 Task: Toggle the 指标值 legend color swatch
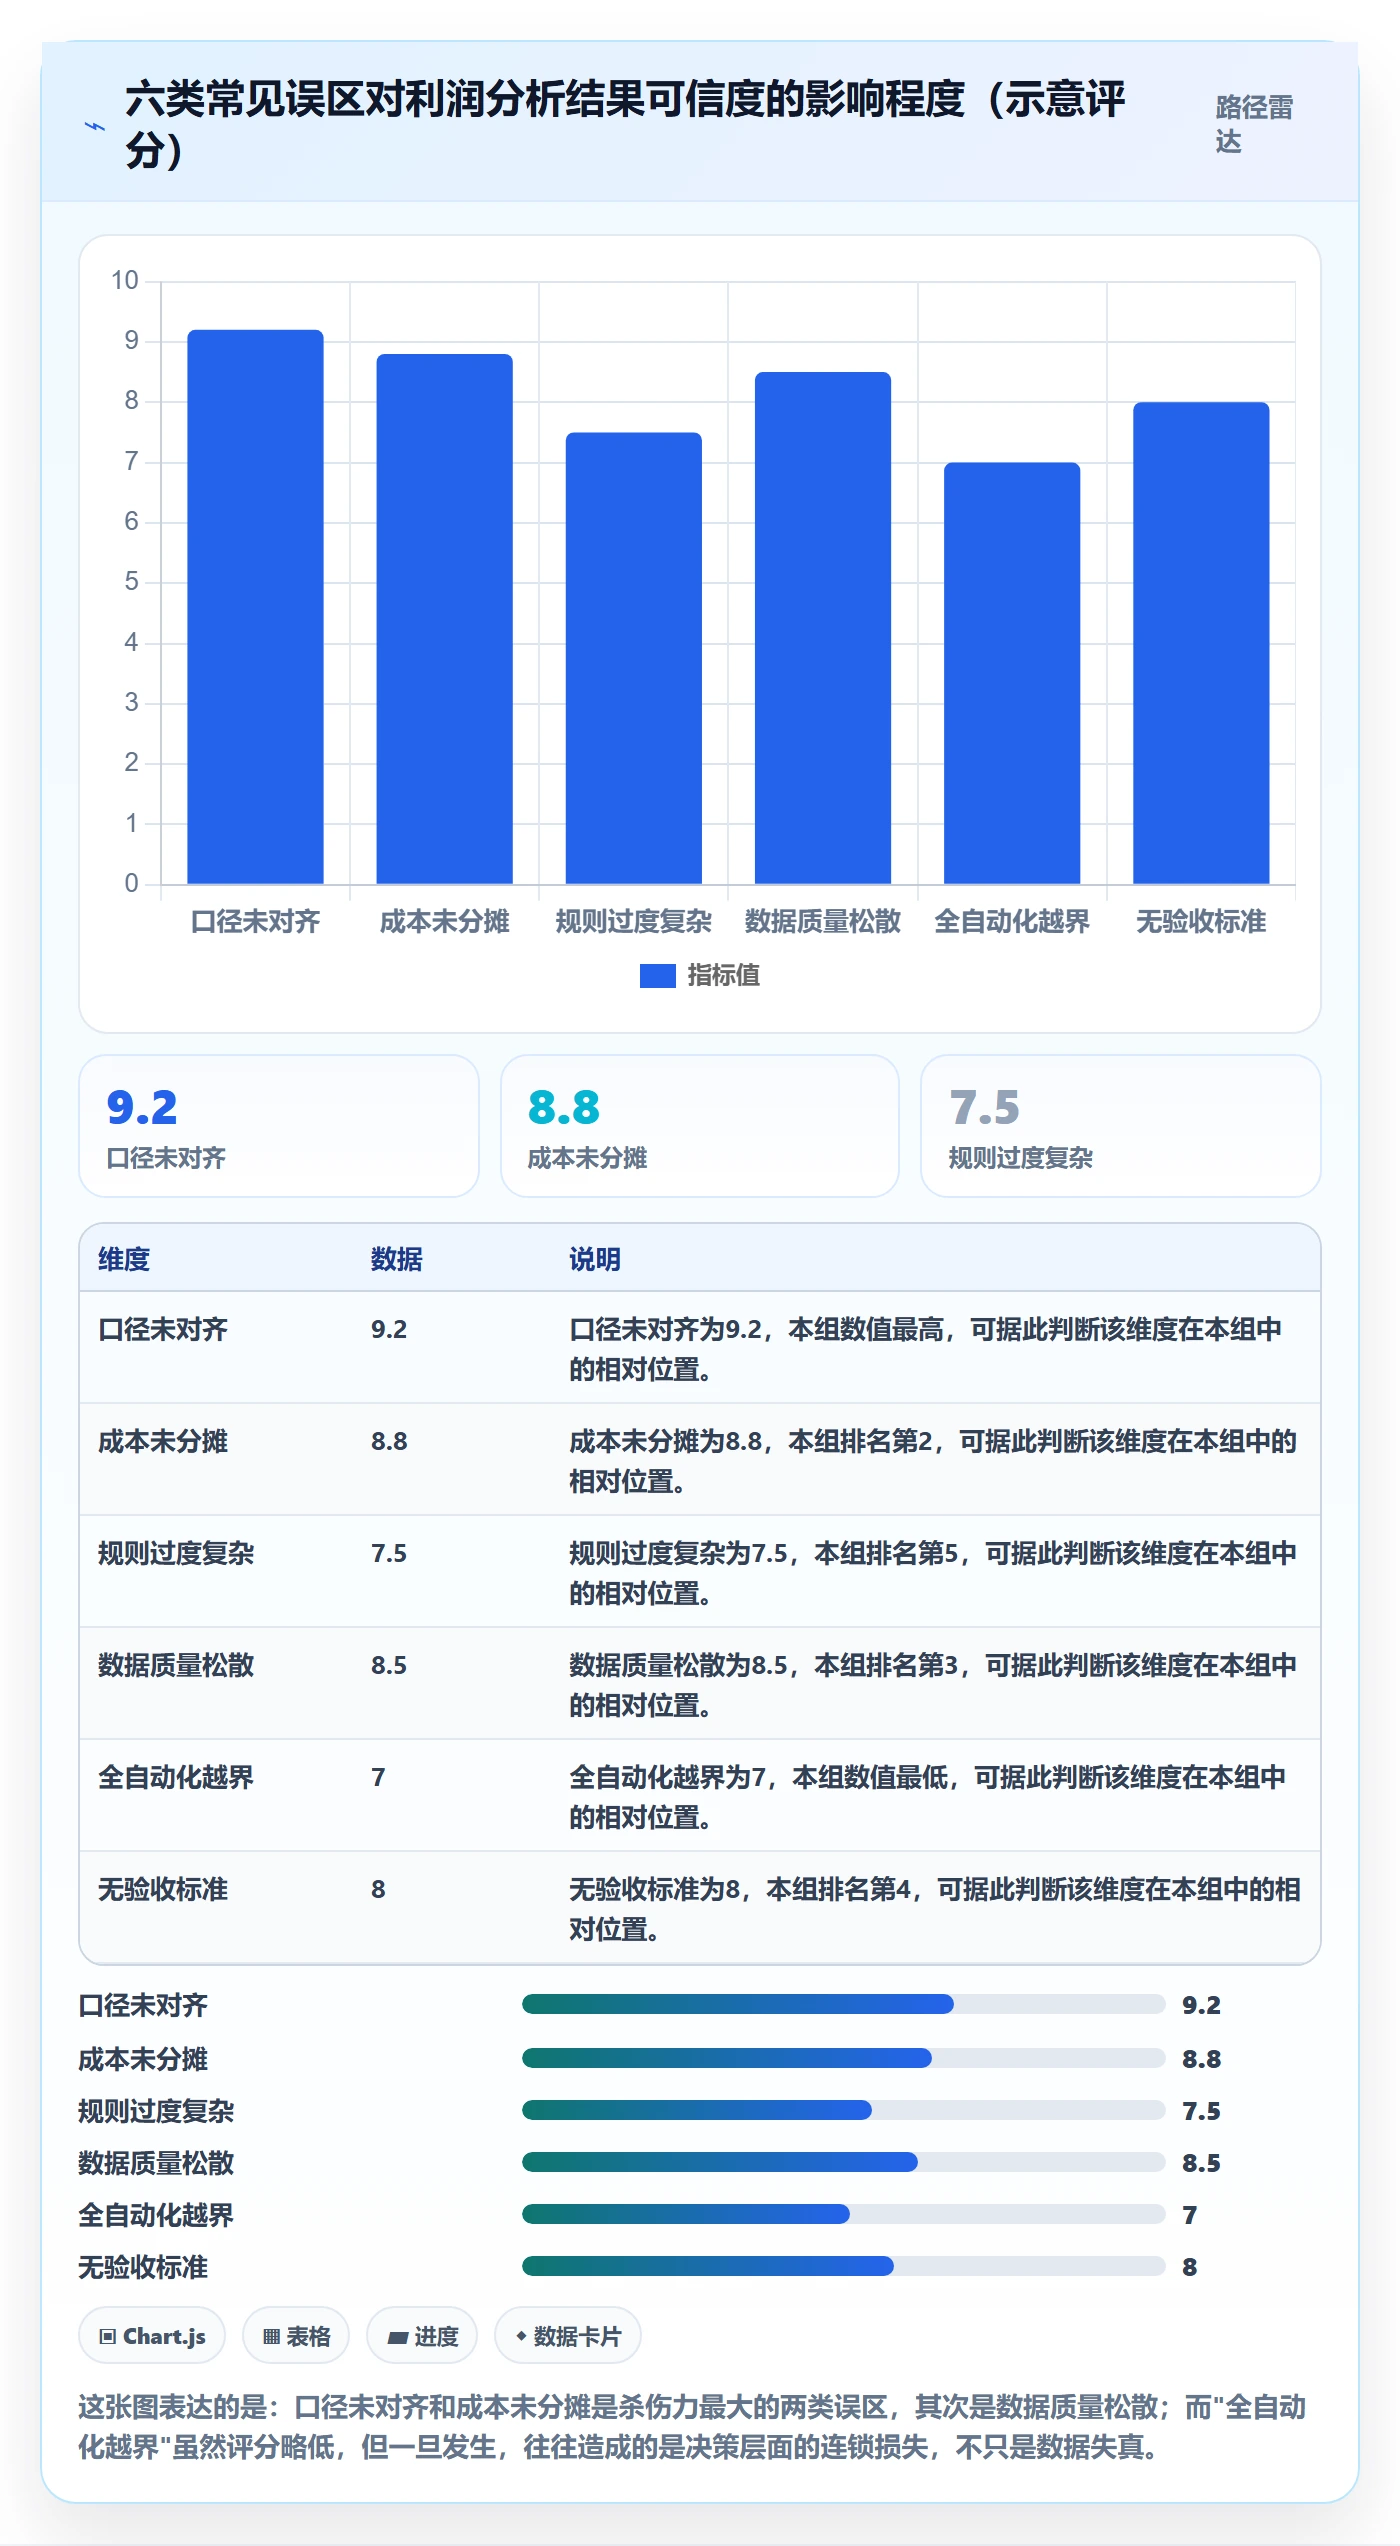coord(657,976)
